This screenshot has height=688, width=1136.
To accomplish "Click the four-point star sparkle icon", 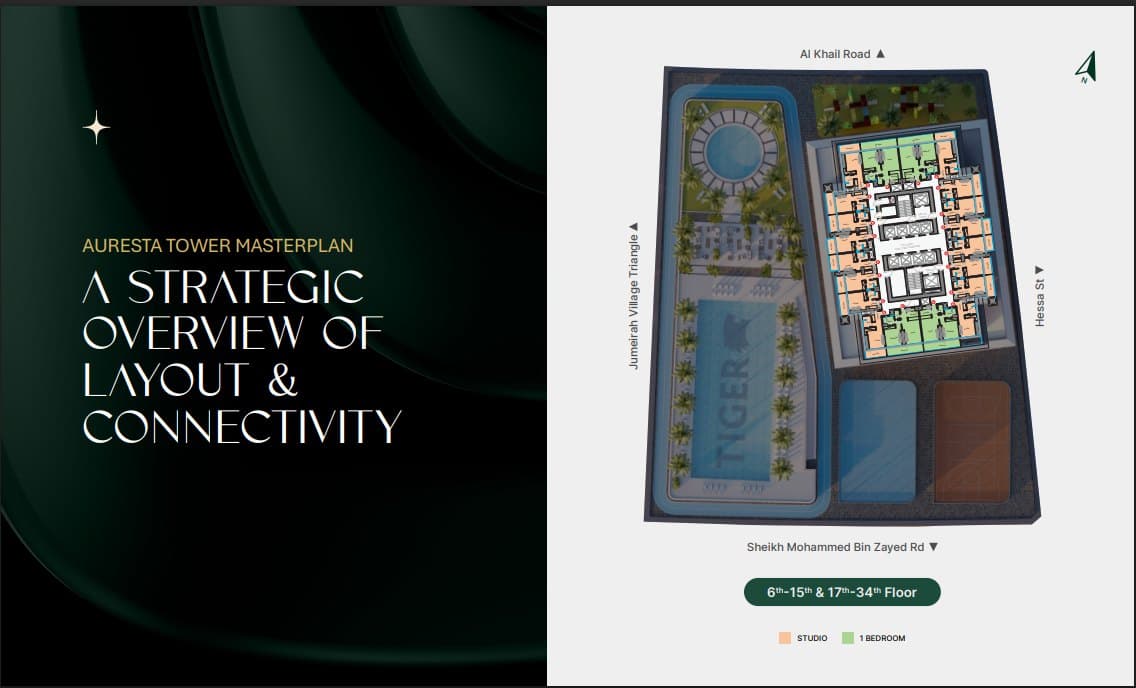I will (96, 127).
